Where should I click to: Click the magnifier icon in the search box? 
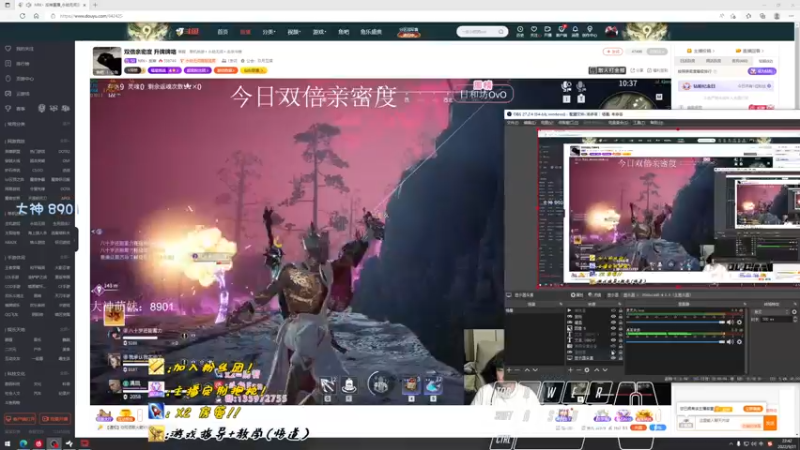(x=501, y=32)
